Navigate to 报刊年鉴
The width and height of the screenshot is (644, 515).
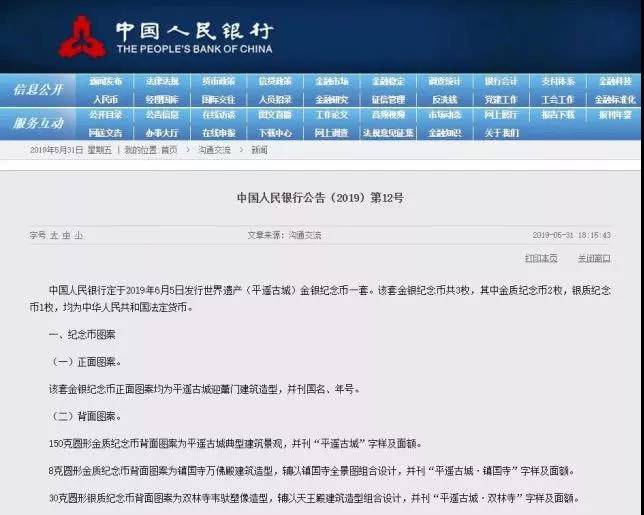coord(615,115)
